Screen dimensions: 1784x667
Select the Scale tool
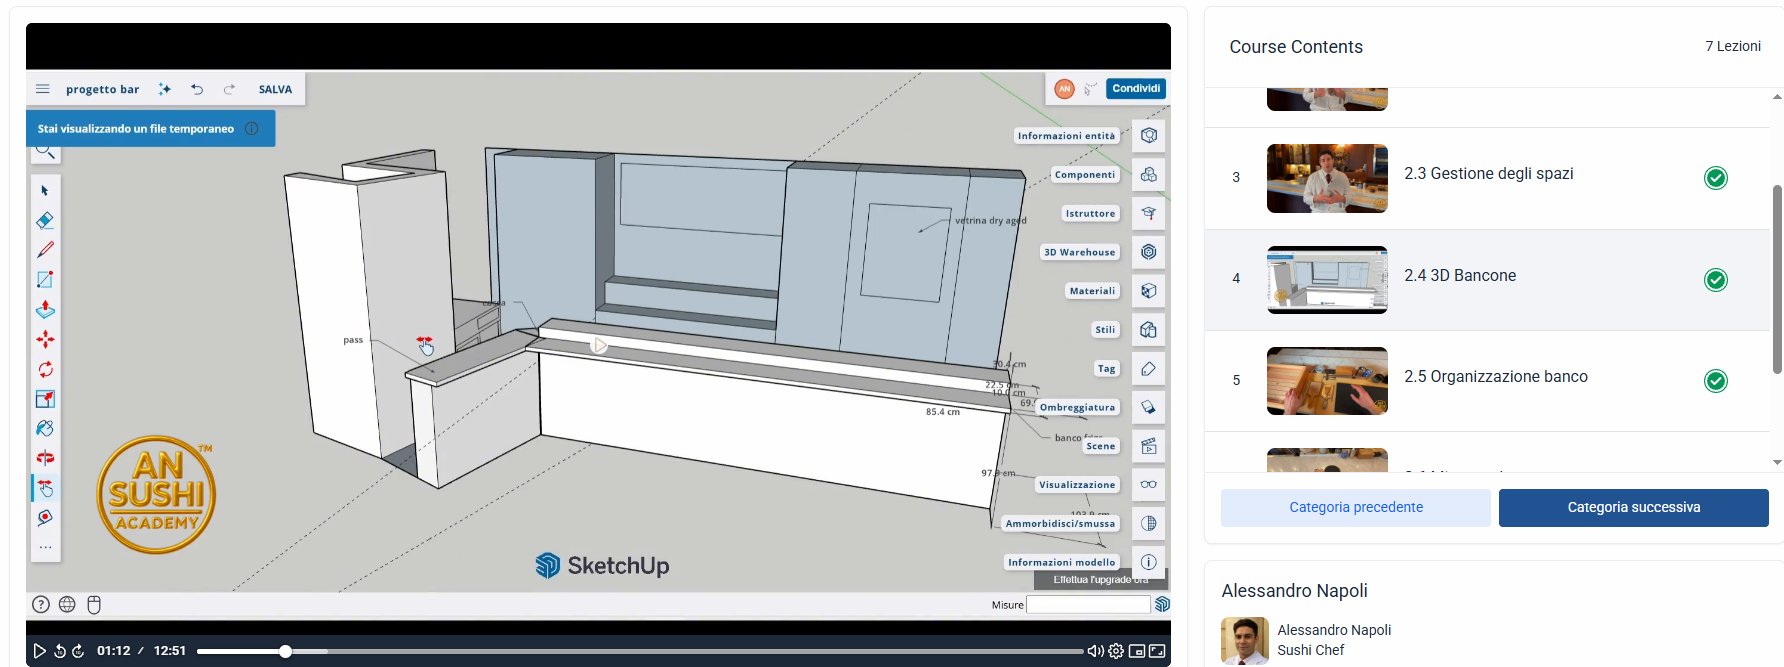click(x=45, y=399)
